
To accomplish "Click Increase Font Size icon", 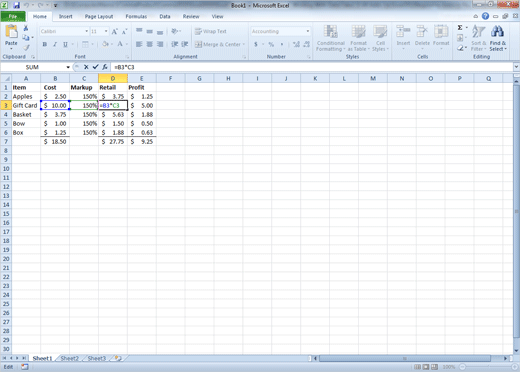I will pos(115,31).
